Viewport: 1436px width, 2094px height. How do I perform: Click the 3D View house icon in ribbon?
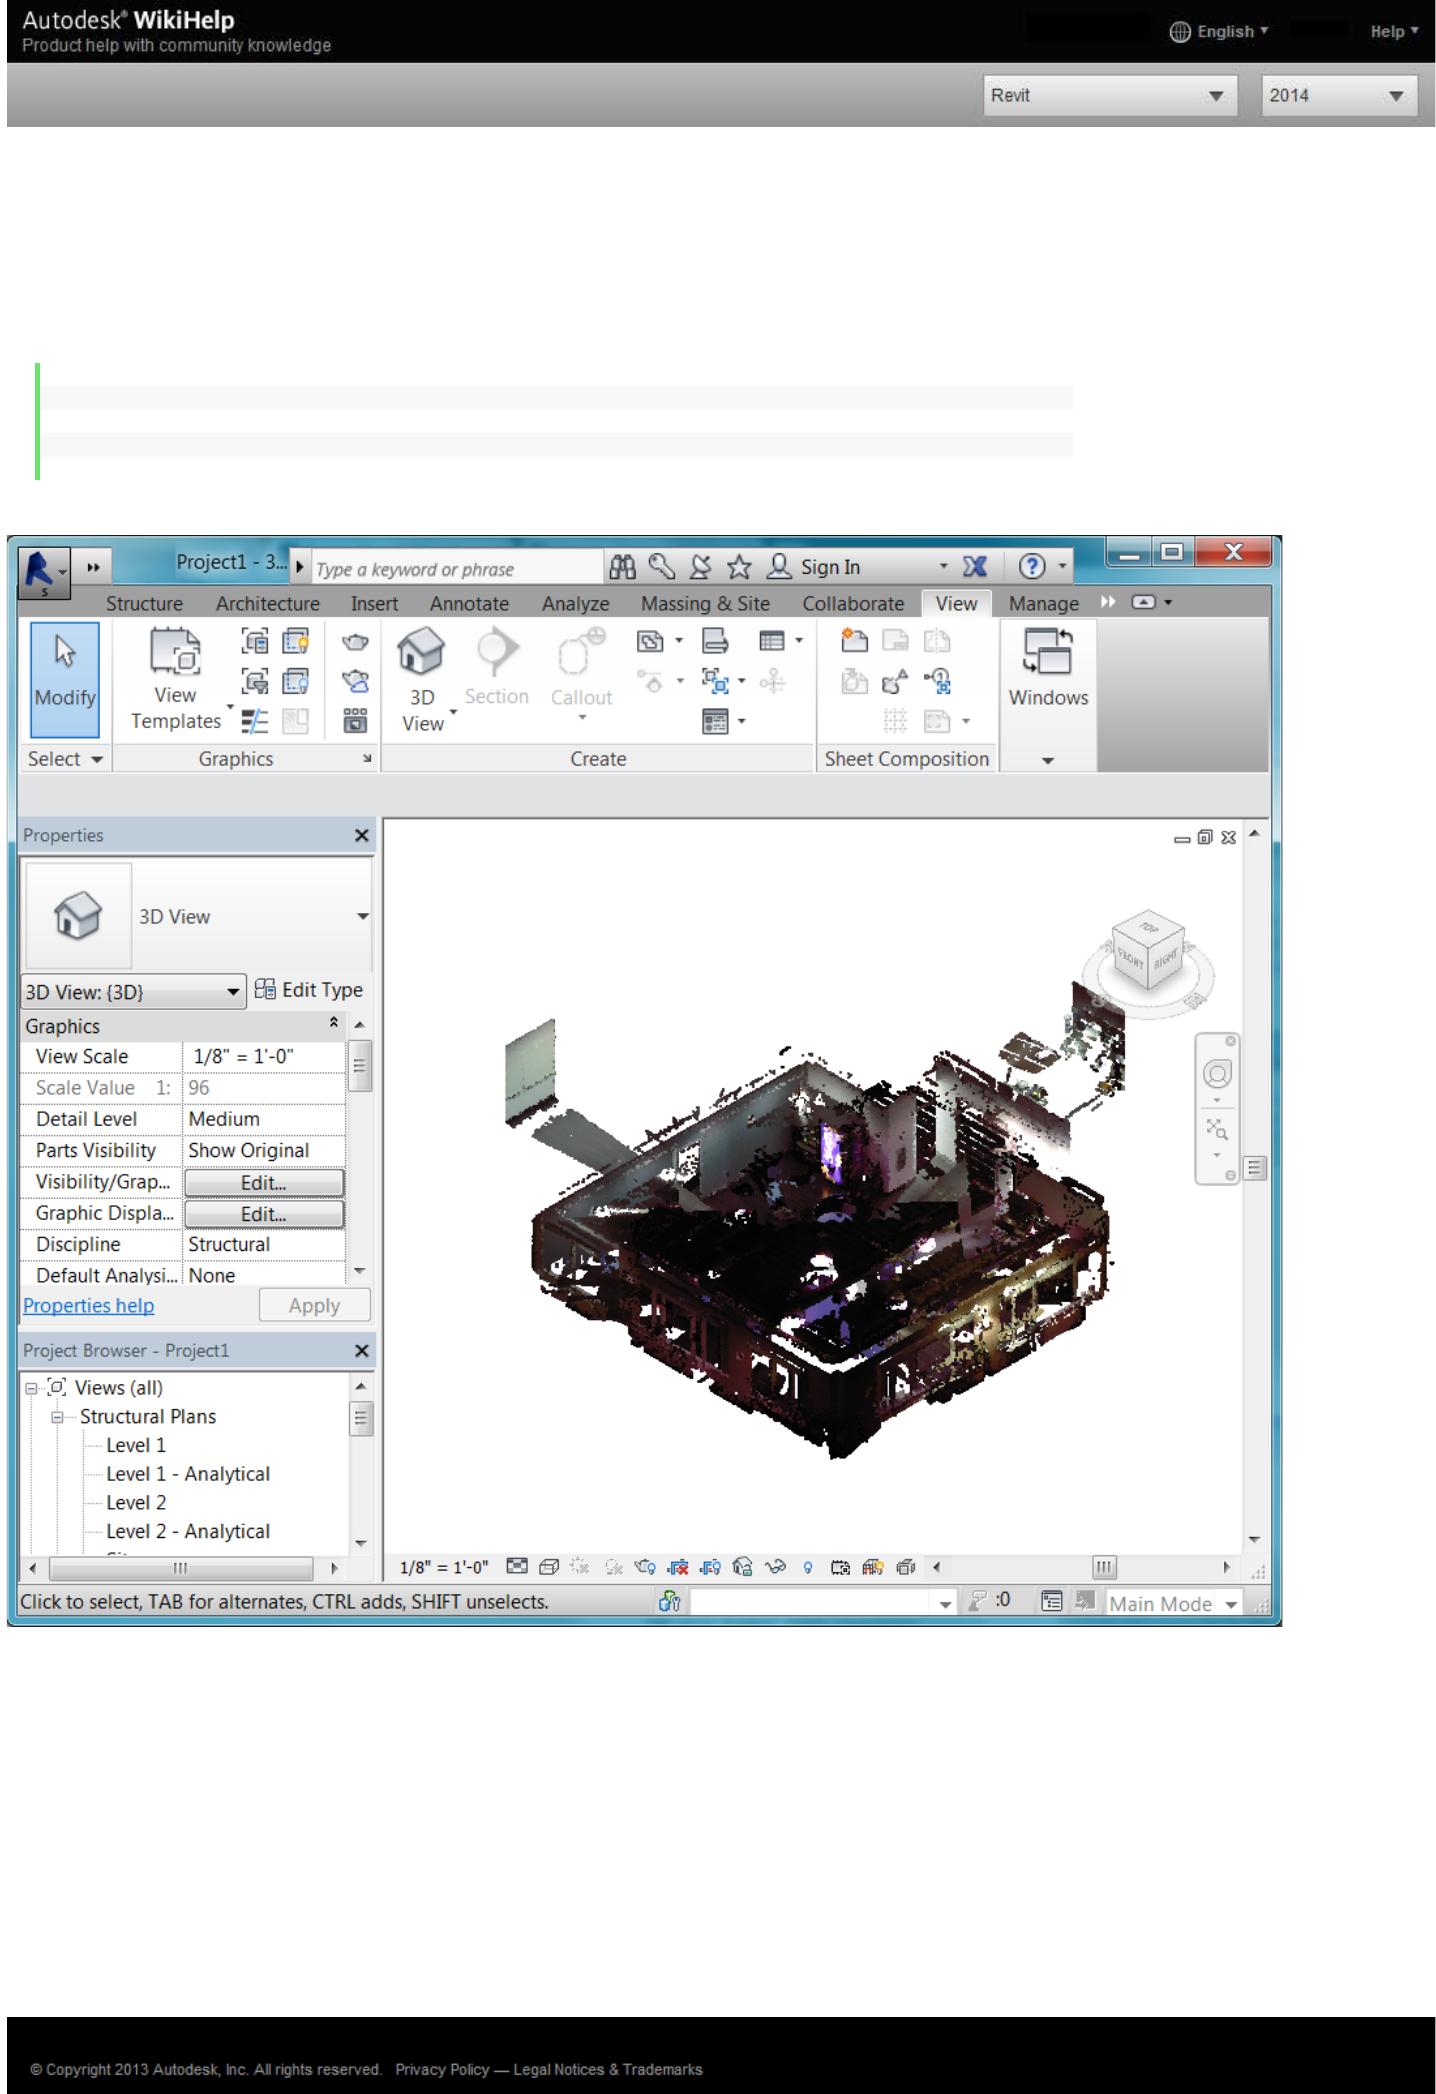[x=420, y=652]
